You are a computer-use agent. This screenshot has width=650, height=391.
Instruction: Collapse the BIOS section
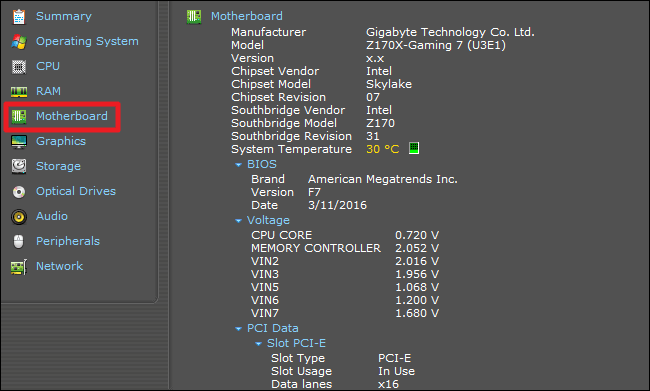click(238, 165)
